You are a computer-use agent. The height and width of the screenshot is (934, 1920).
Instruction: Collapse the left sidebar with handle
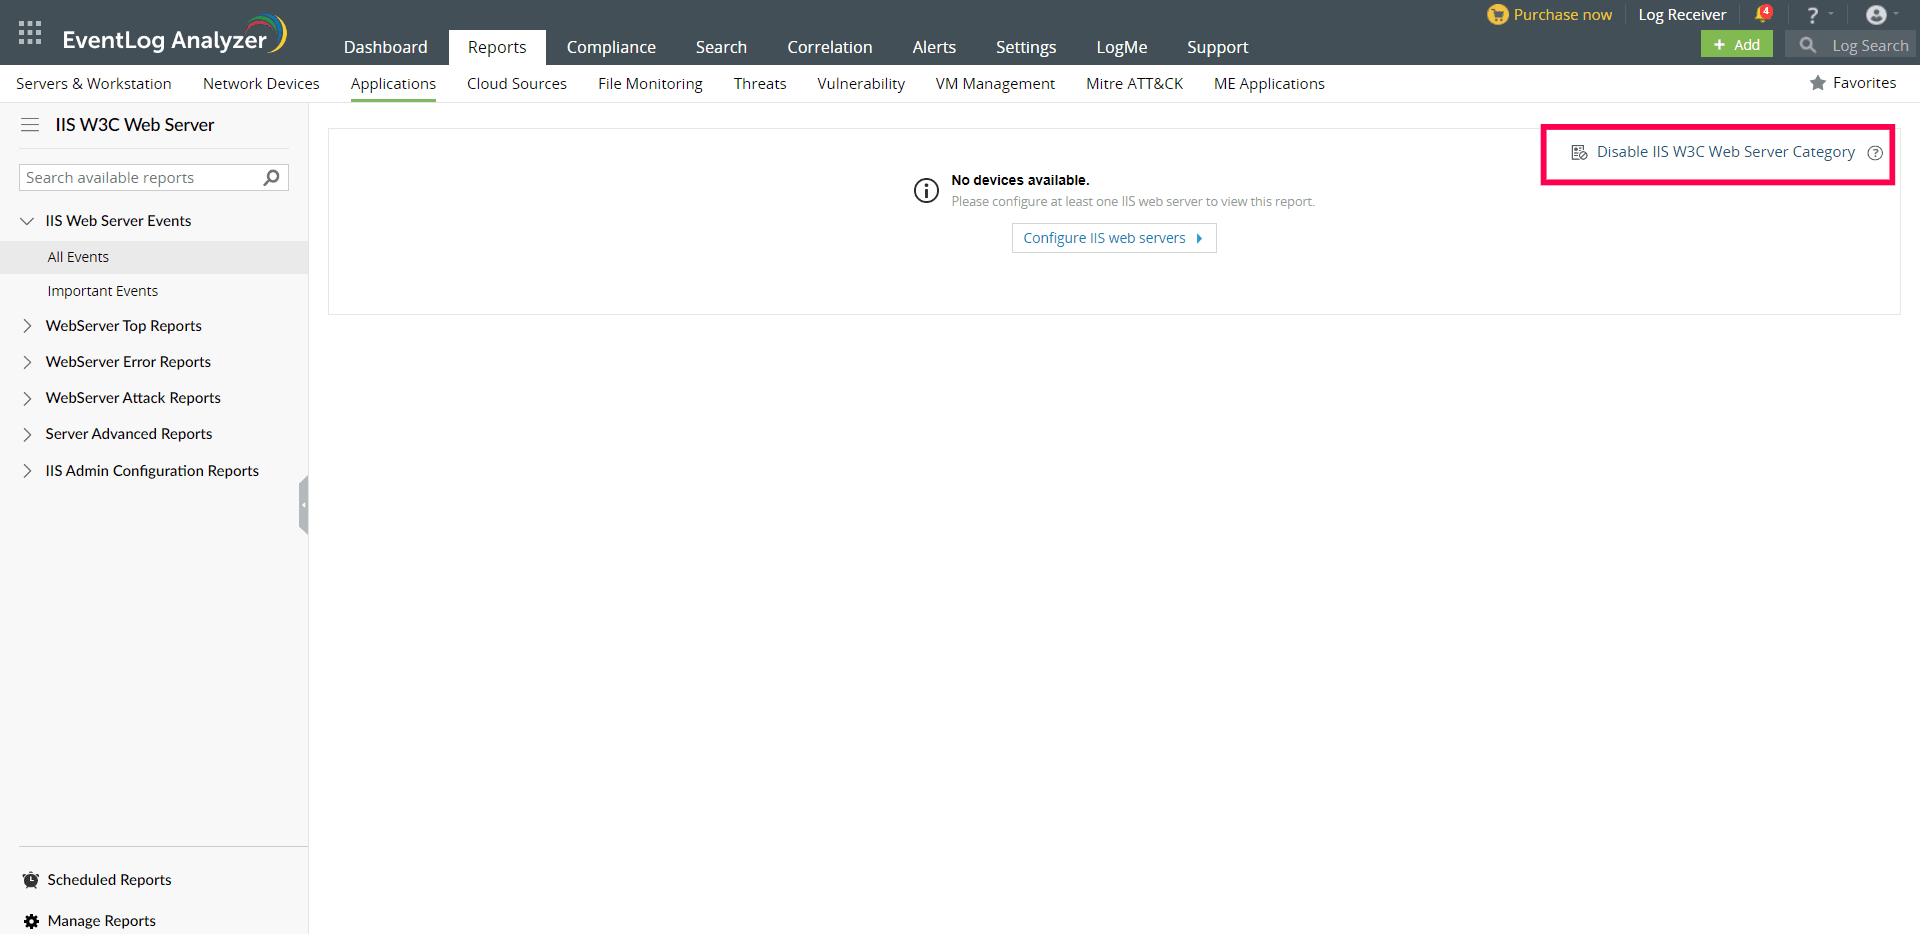pyautogui.click(x=303, y=505)
